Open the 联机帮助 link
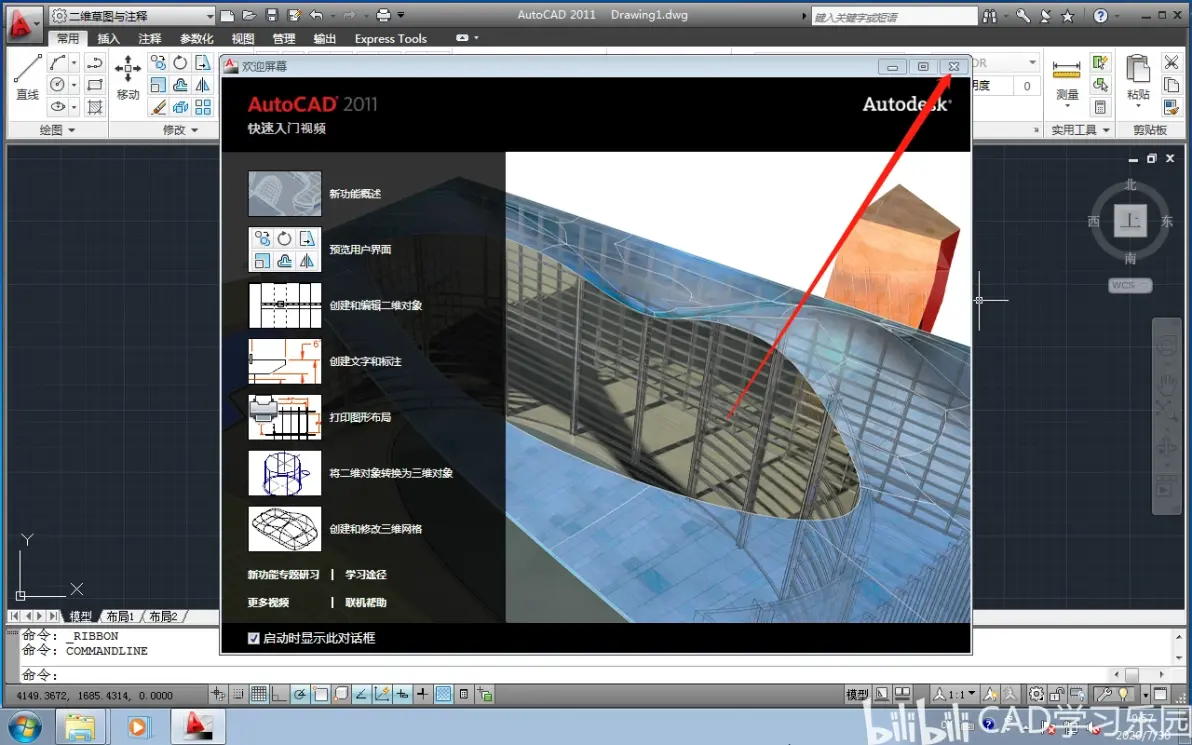Viewport: 1192px width, 745px height. pos(366,602)
